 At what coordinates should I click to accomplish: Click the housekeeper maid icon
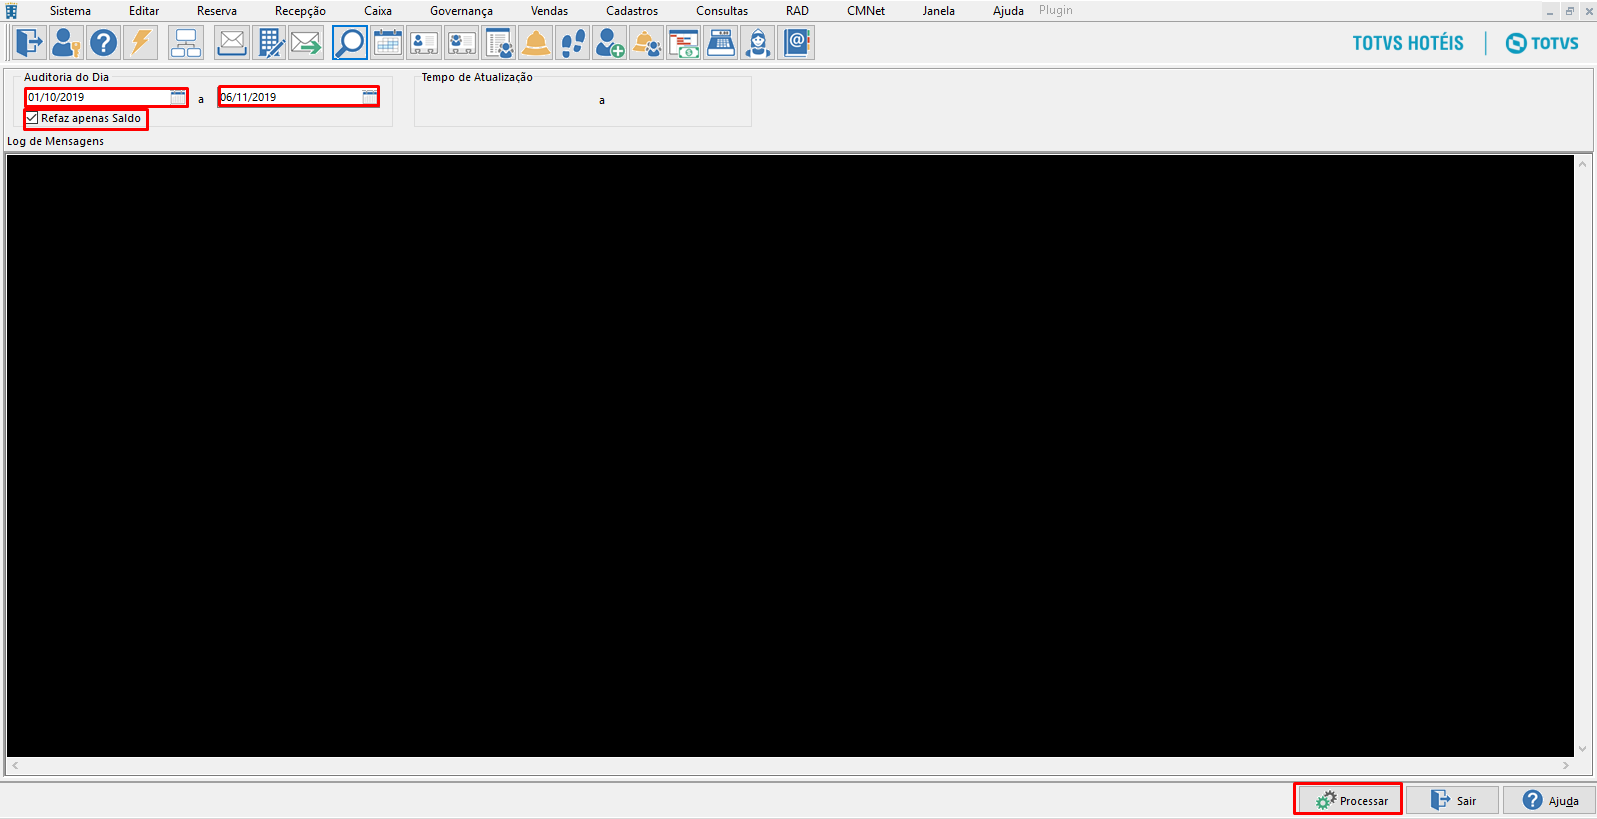tap(758, 43)
